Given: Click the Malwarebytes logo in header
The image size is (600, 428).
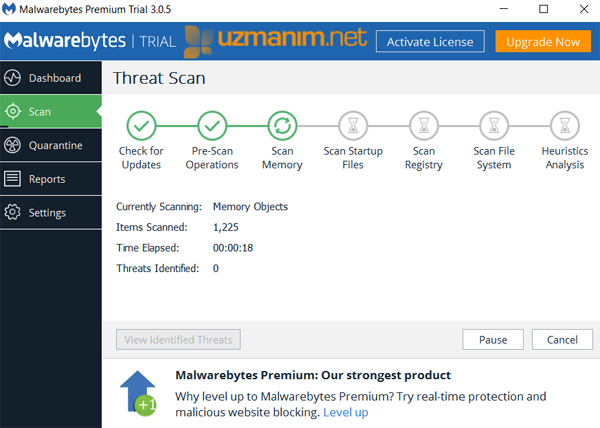Looking at the screenshot, I should [x=65, y=41].
